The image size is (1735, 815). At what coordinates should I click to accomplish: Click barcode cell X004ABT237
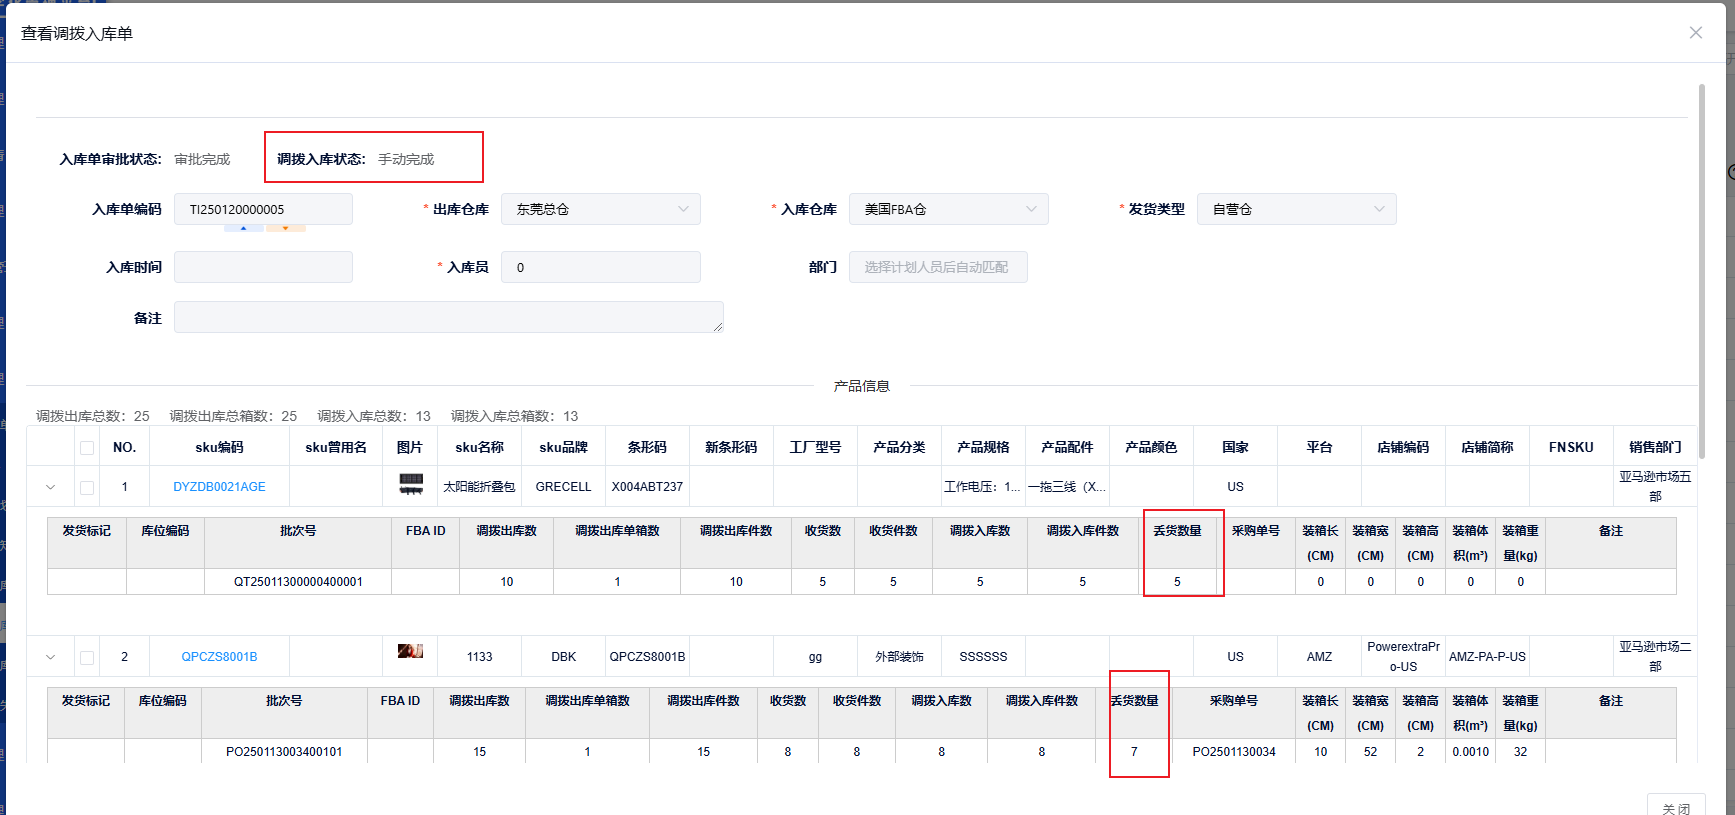(x=647, y=487)
